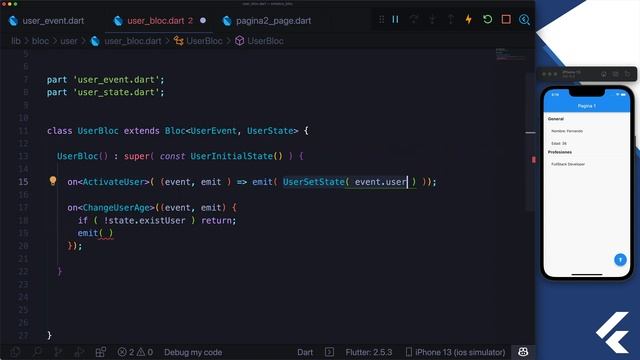Click the 'lib' breadcrumb
Viewport: 640px width, 360px height.
coord(16,41)
